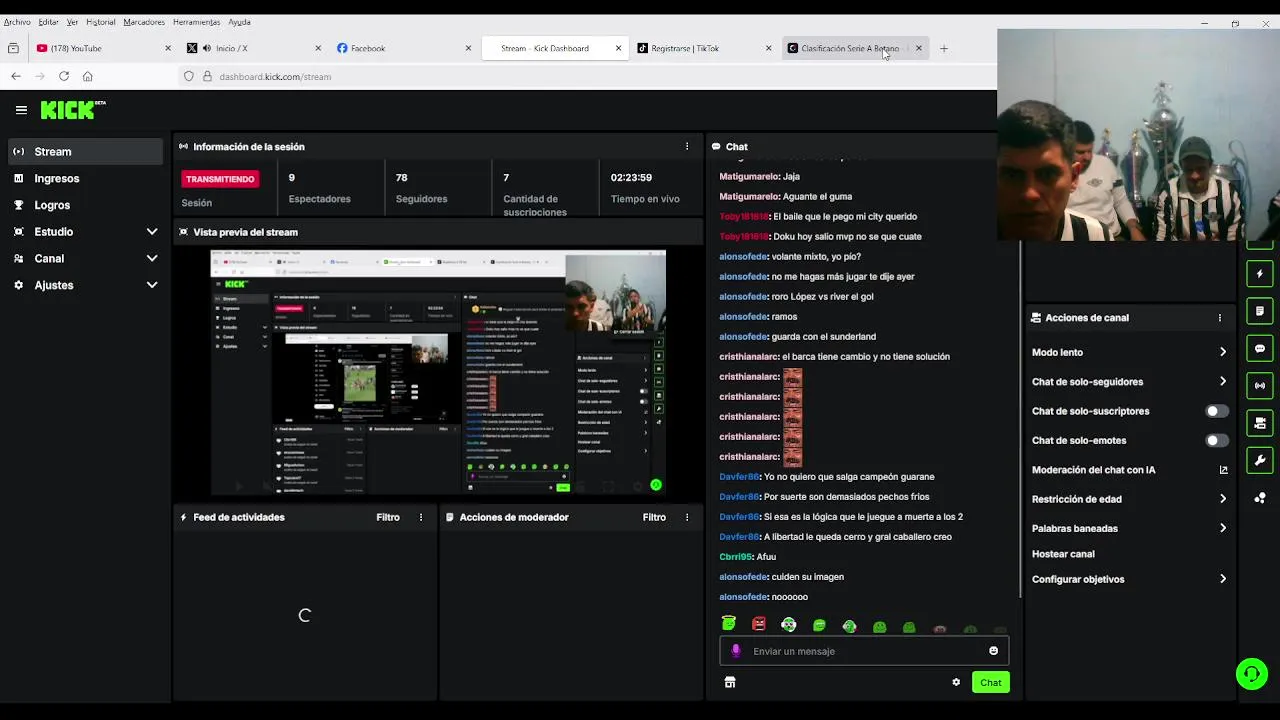The height and width of the screenshot is (720, 1280).
Task: Open Feed de actividades three-dot menu
Action: [x=421, y=517]
